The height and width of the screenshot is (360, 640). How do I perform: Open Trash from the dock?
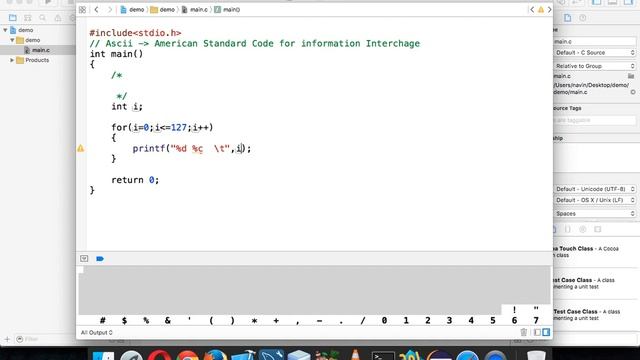pos(536,355)
